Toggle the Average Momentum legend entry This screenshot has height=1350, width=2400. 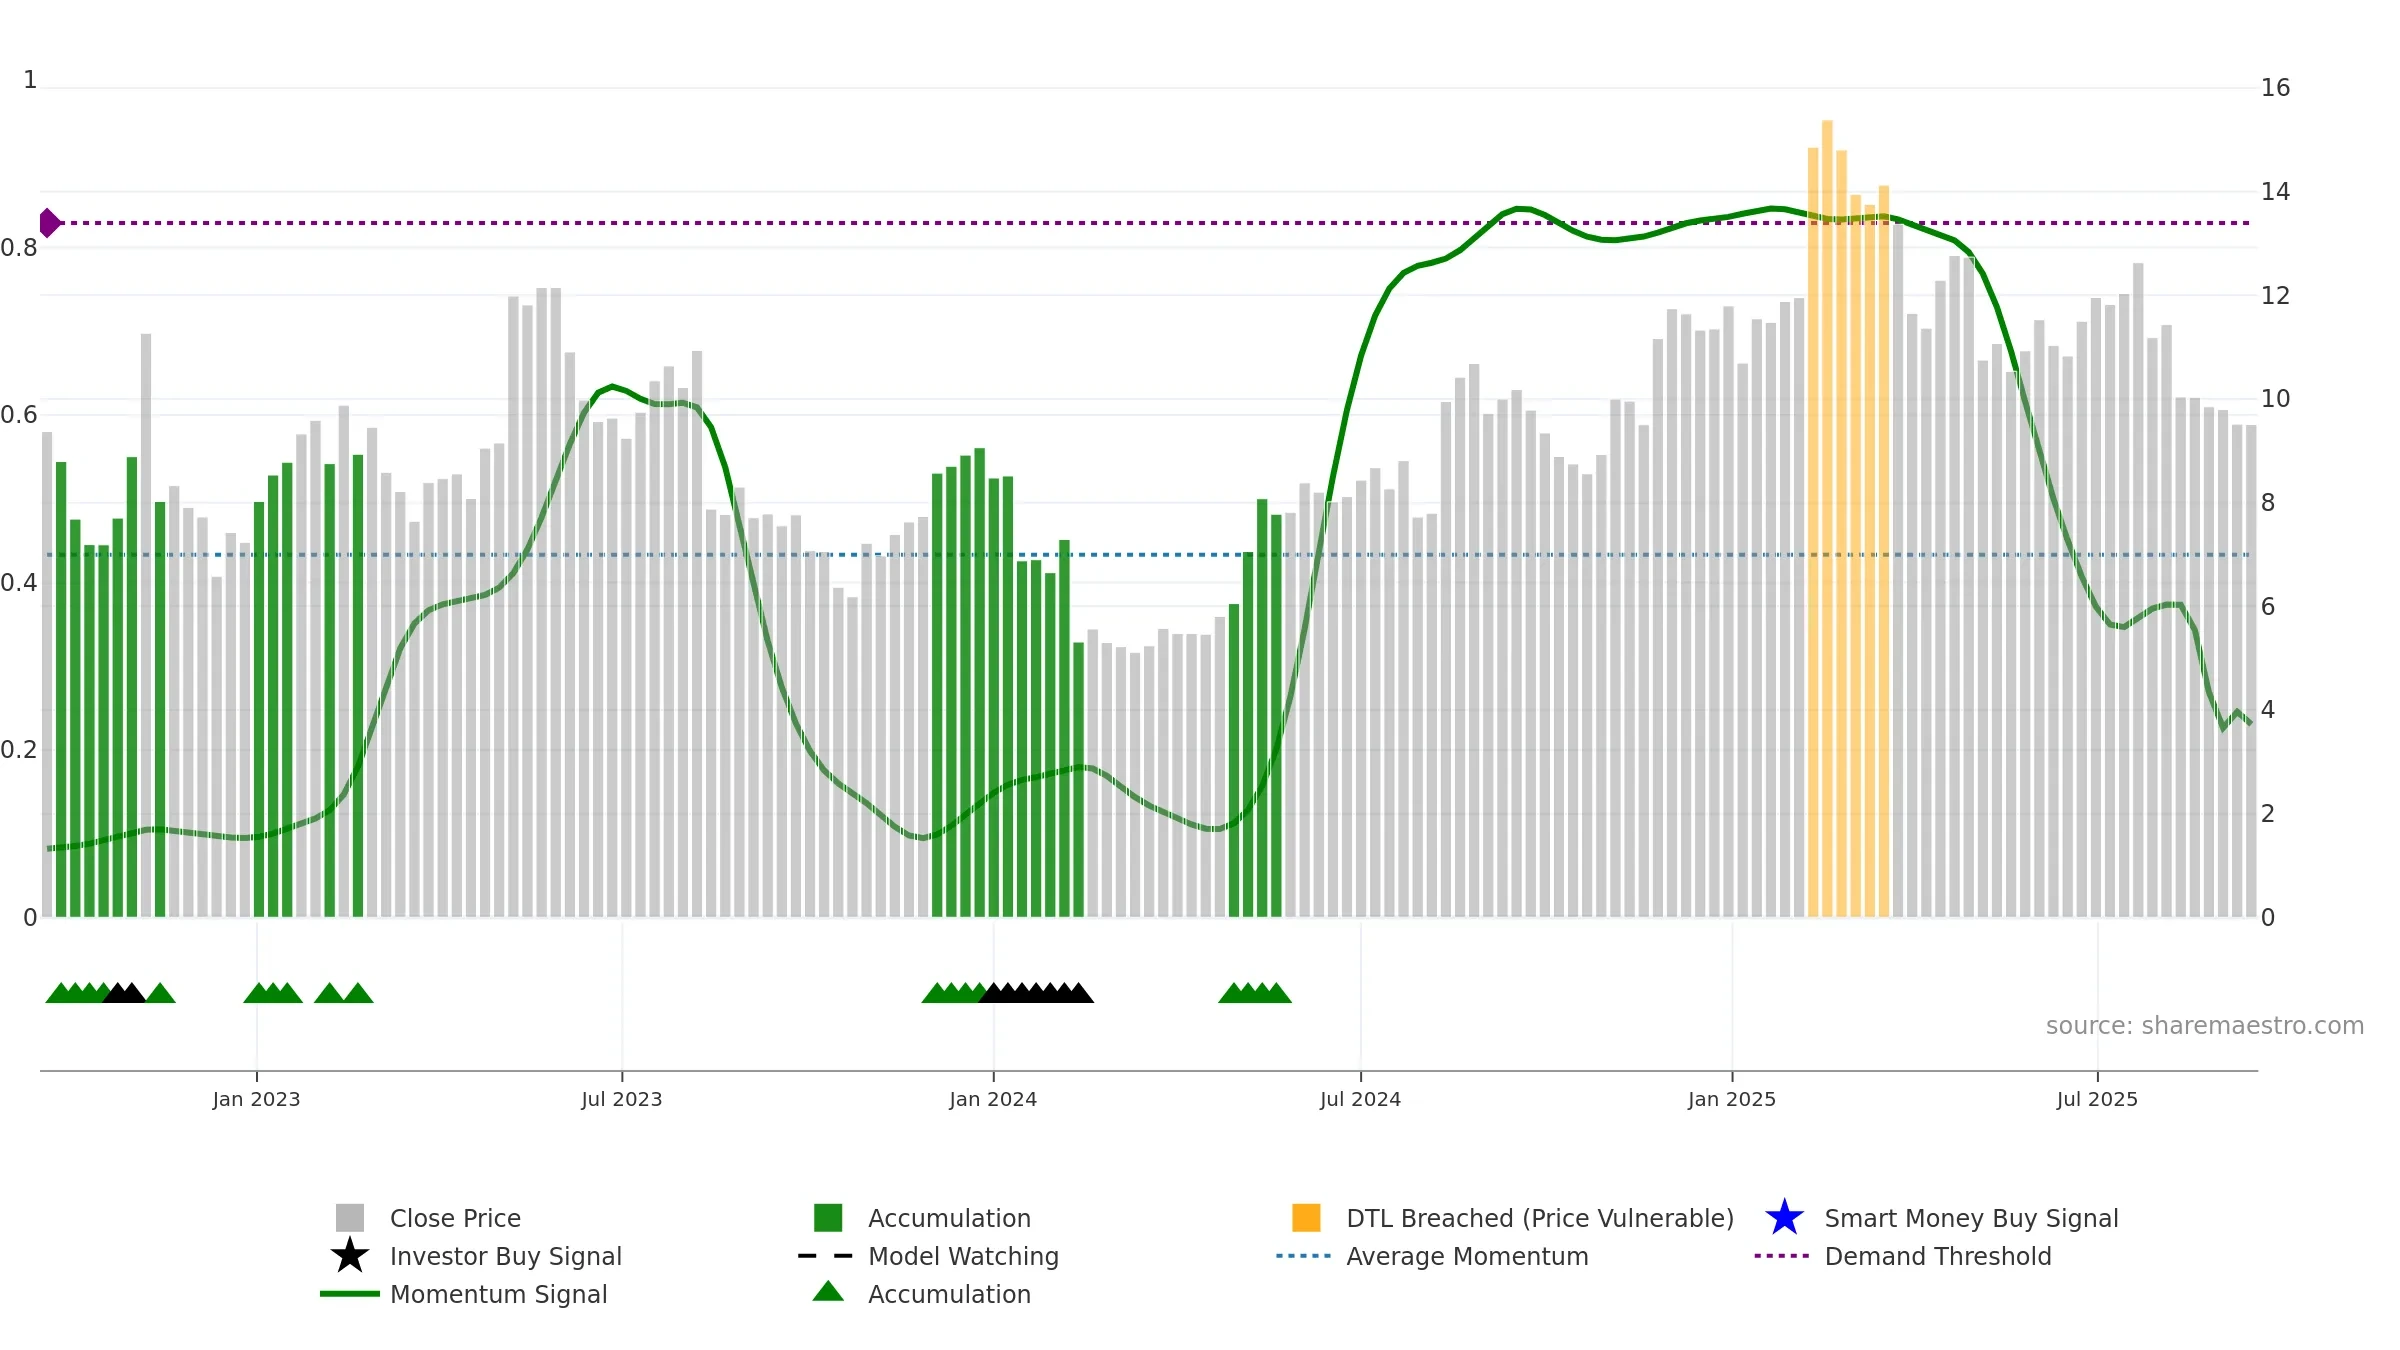[x=1467, y=1256]
